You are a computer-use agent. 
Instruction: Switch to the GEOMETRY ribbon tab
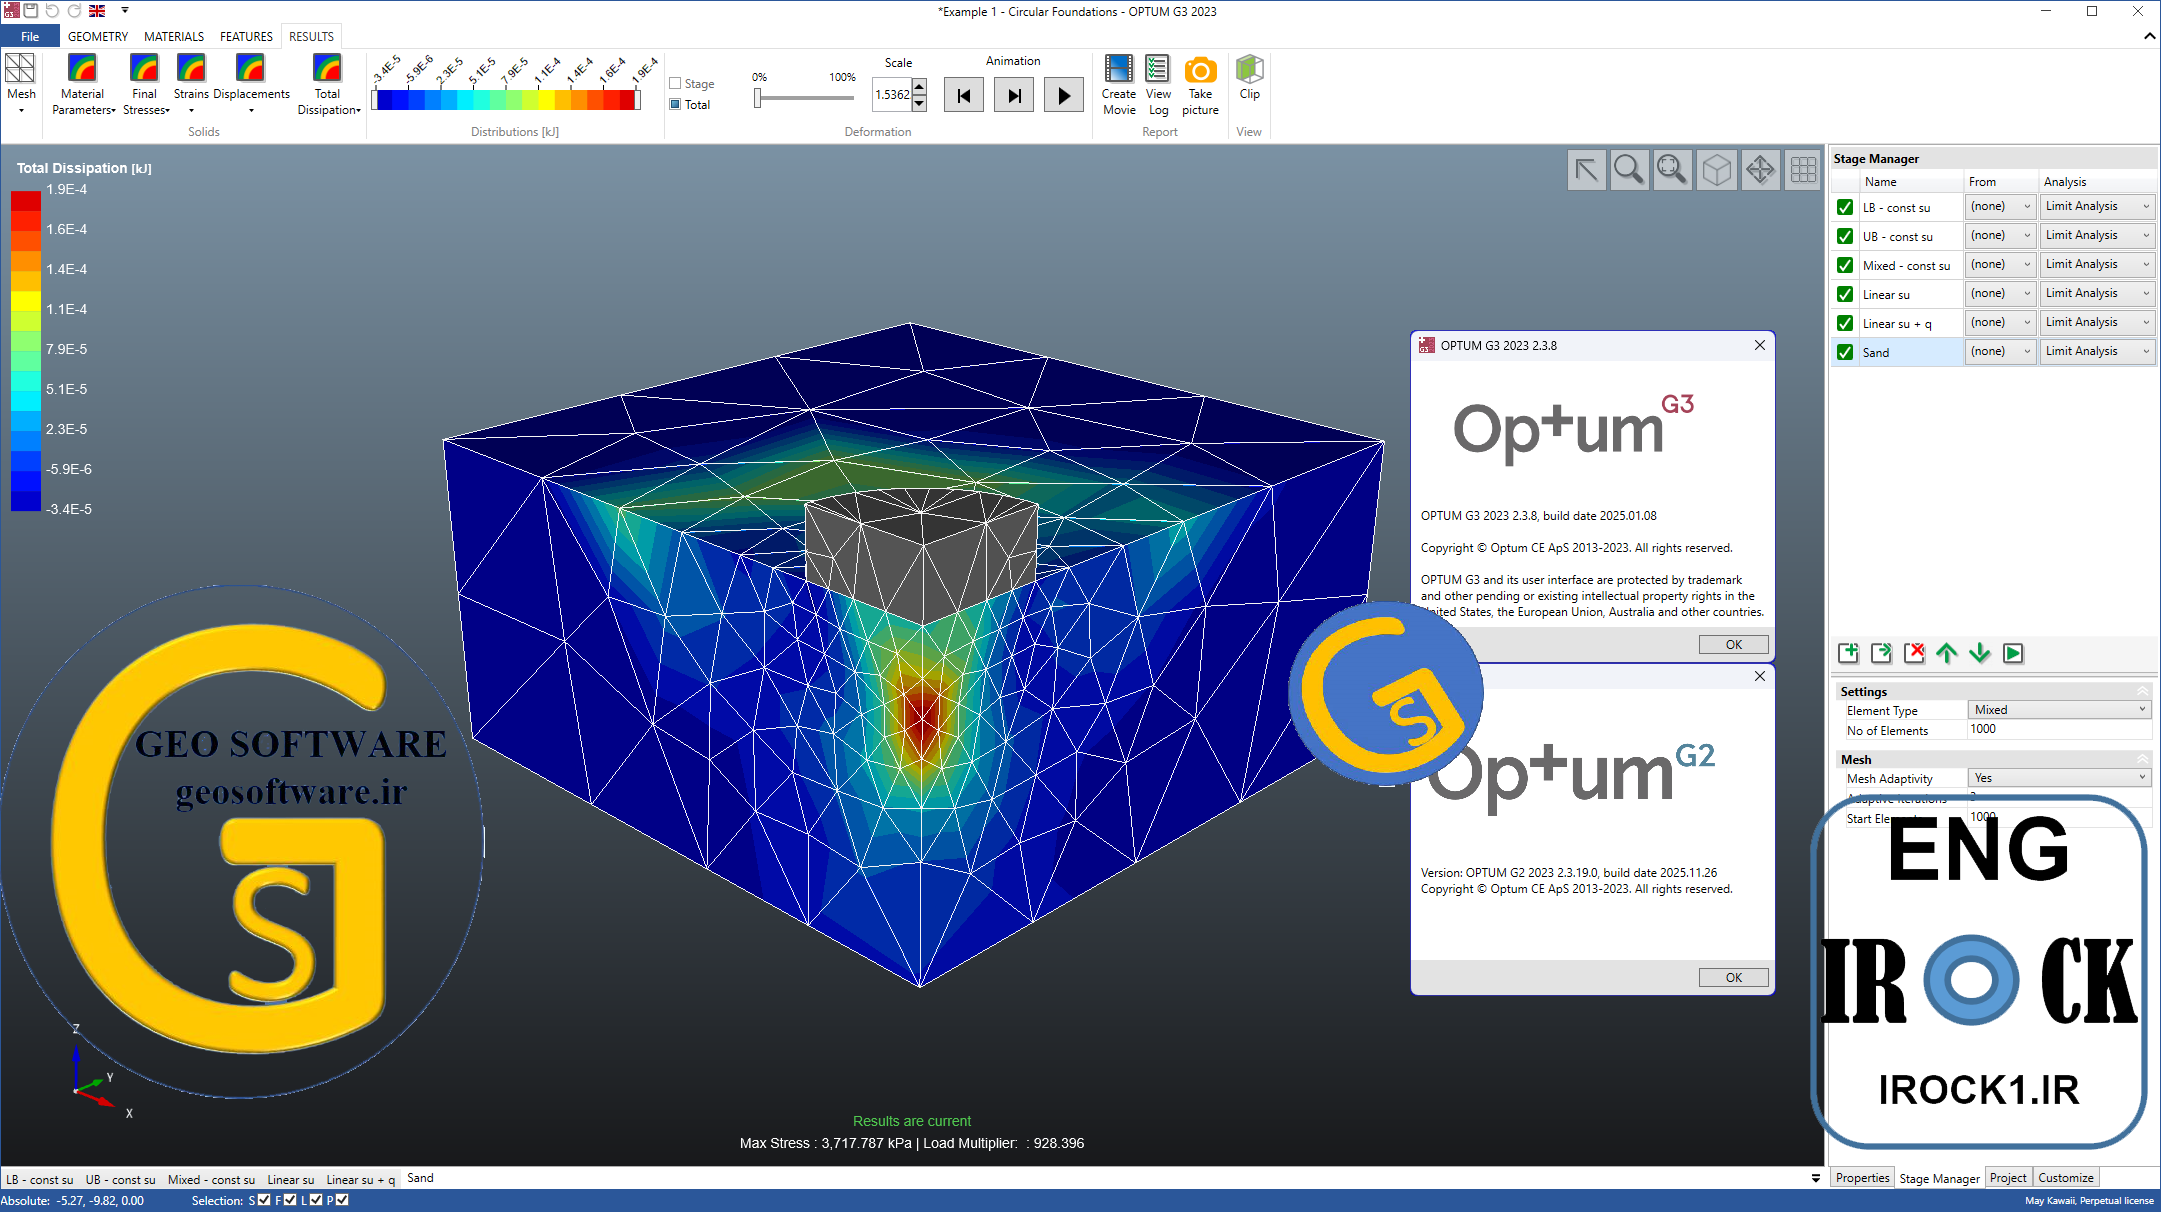(x=98, y=37)
